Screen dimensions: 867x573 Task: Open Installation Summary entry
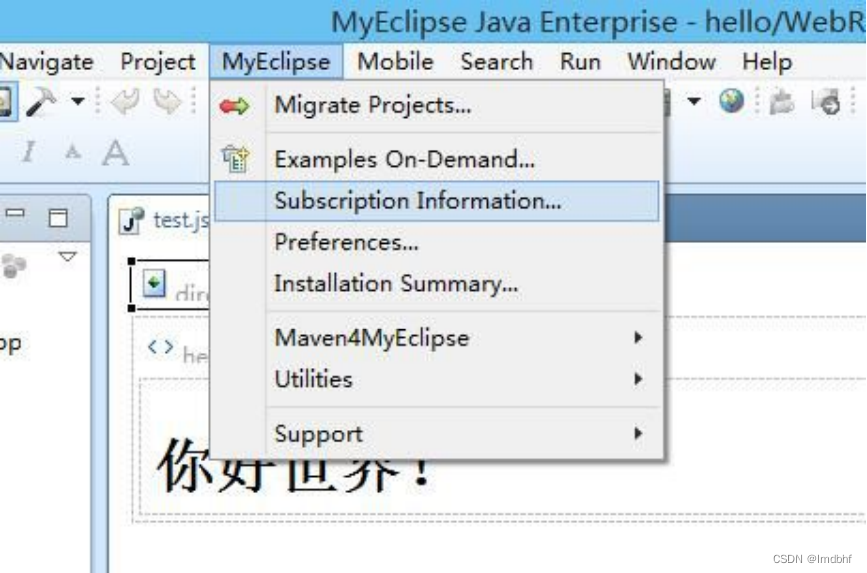(x=437, y=284)
